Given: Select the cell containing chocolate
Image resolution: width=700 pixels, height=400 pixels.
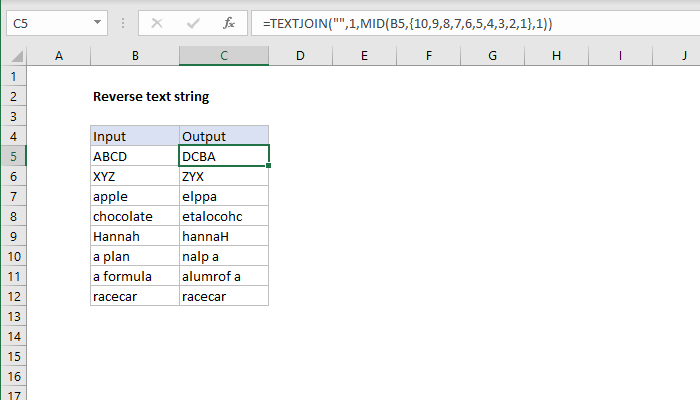Looking at the screenshot, I should 135,216.
